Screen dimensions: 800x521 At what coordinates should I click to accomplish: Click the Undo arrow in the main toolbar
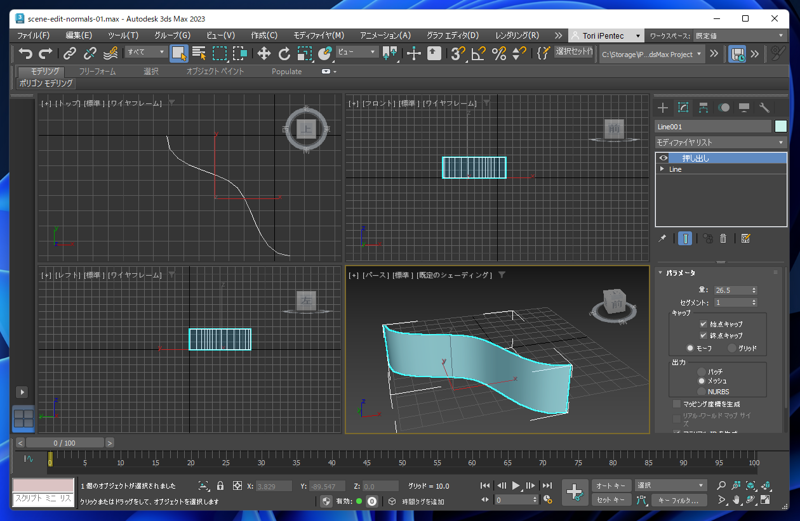click(25, 54)
